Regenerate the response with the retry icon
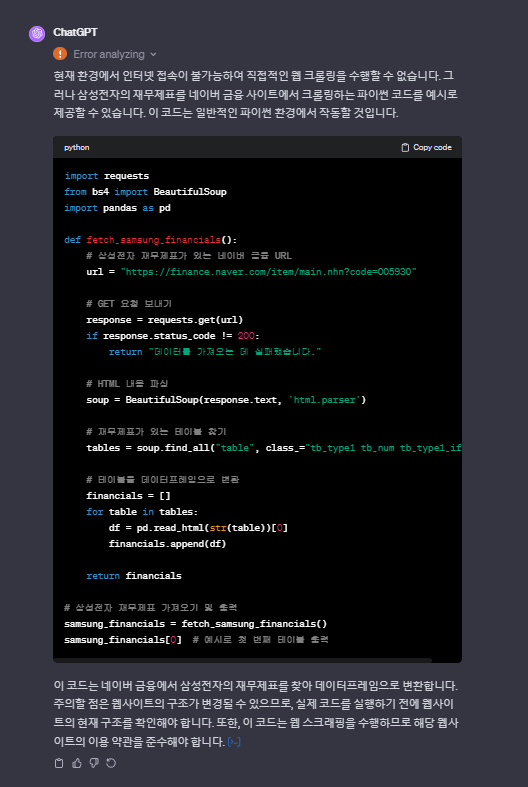 pyautogui.click(x=111, y=763)
